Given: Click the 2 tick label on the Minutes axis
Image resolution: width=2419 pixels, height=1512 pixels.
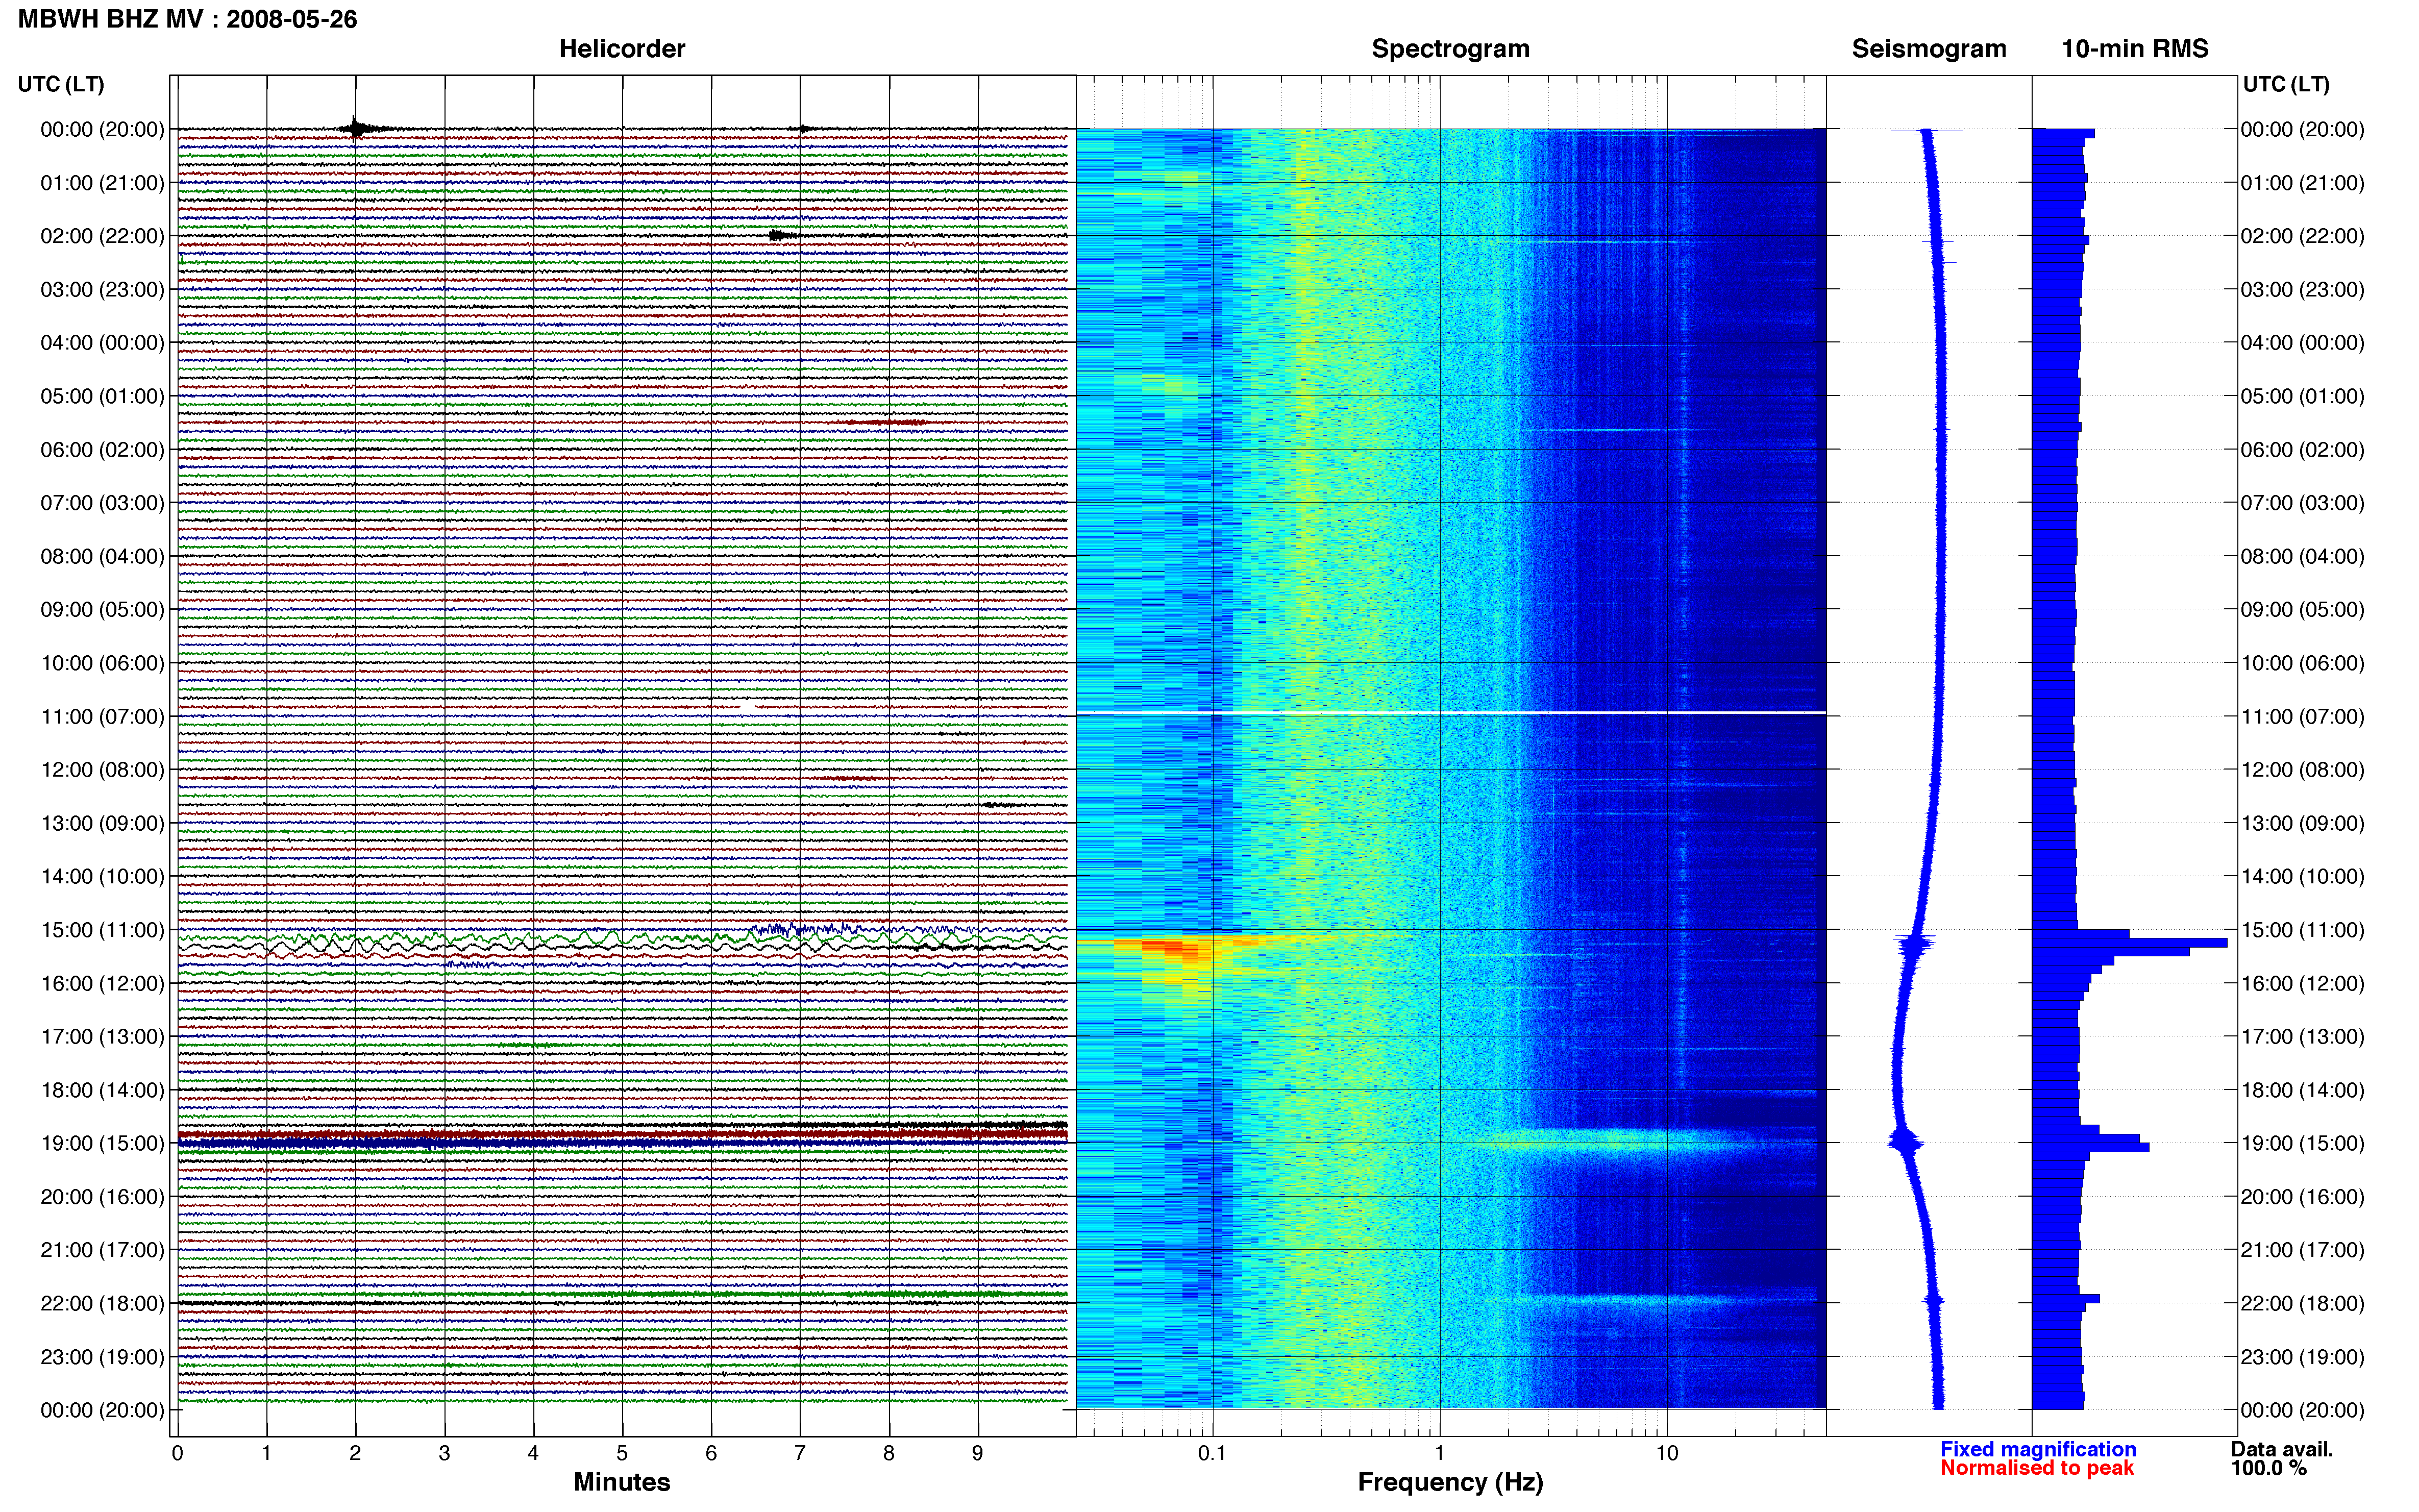Looking at the screenshot, I should point(355,1454).
